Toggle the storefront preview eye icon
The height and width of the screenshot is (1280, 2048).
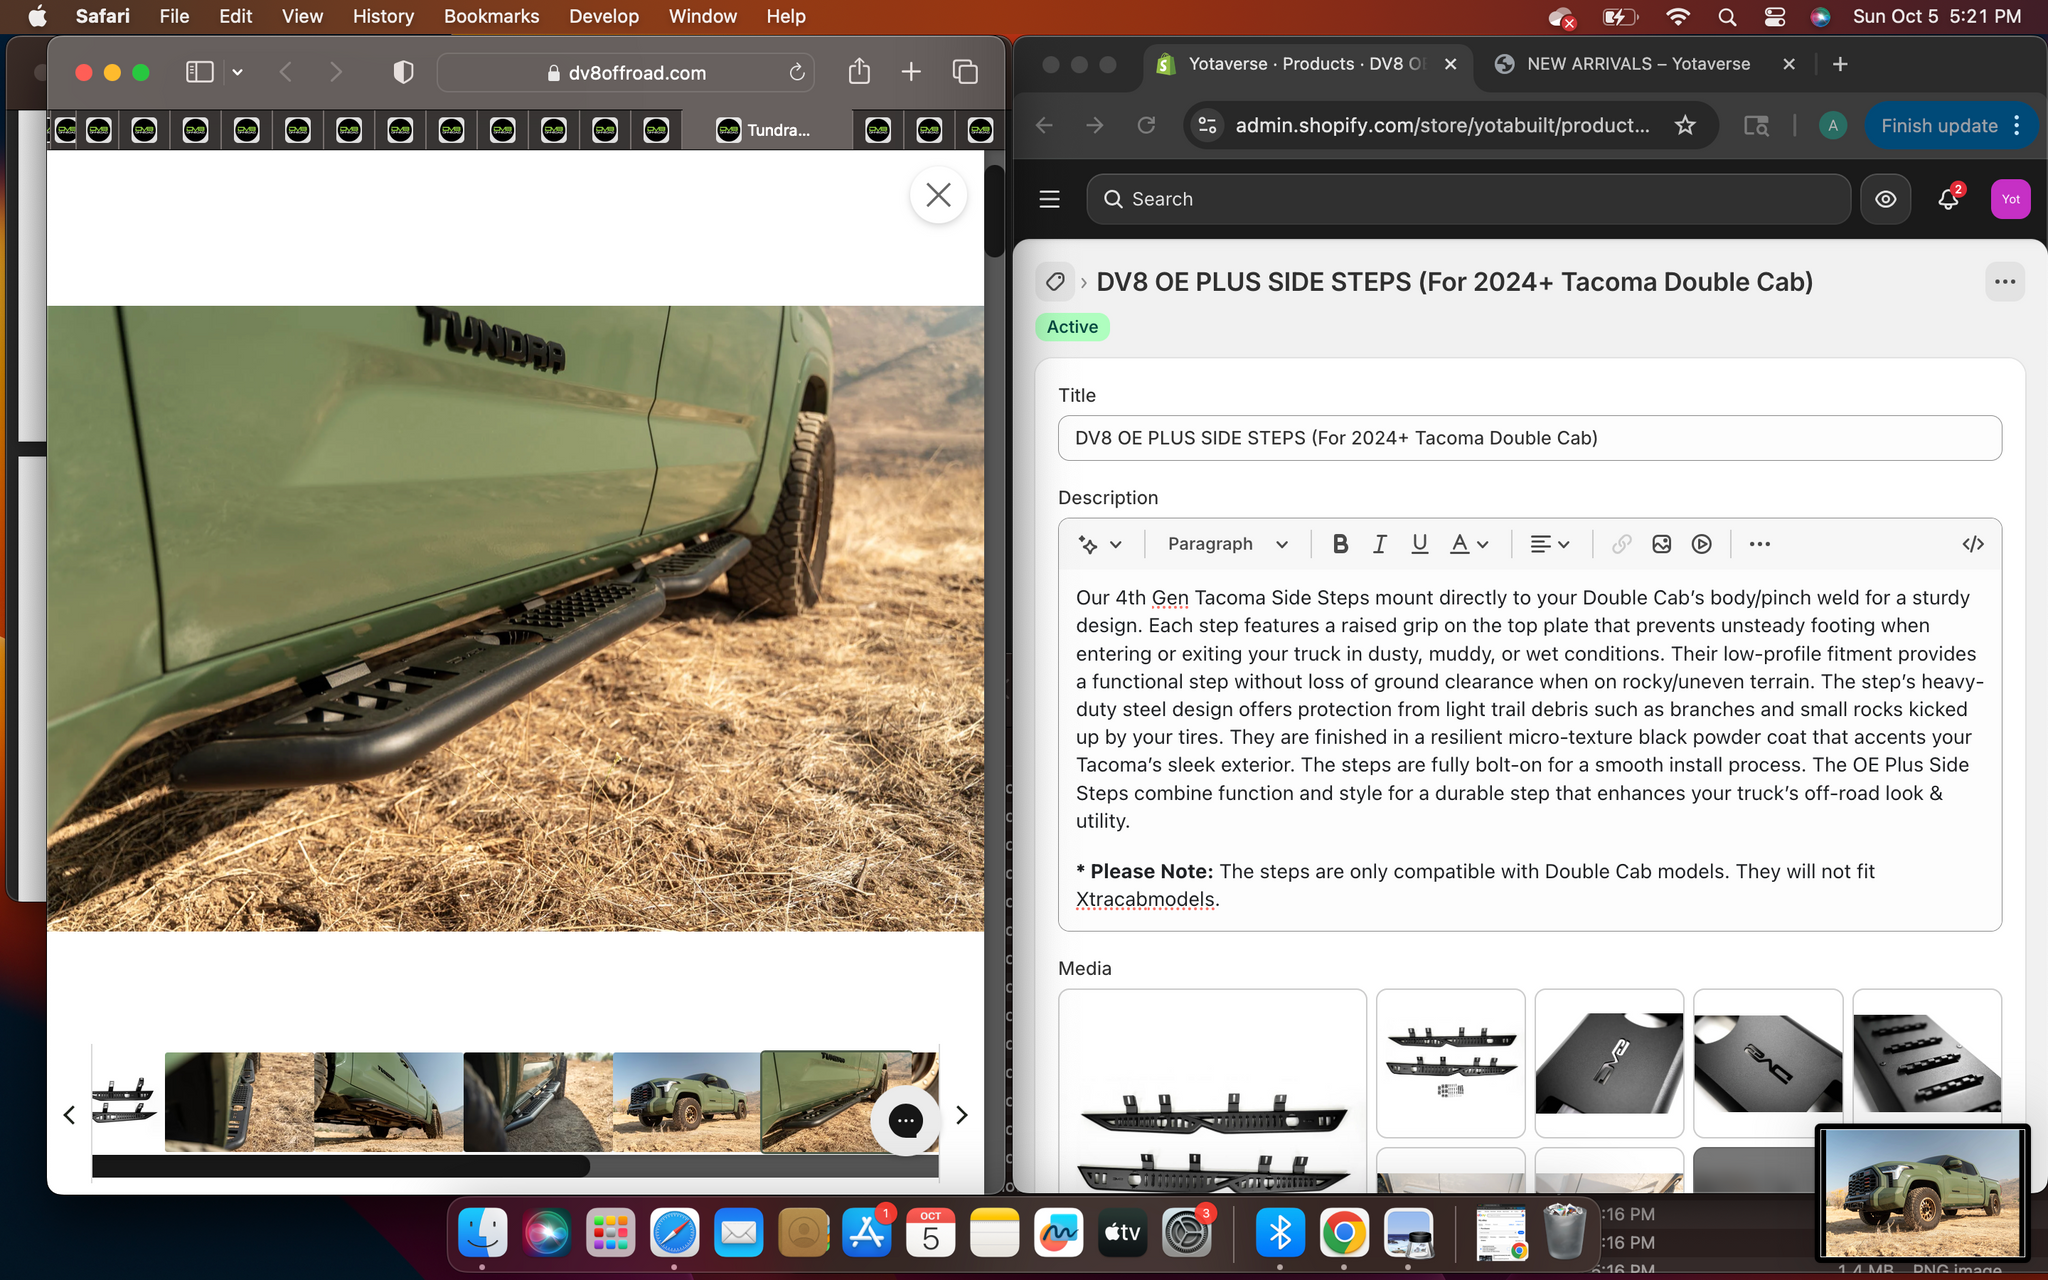click(x=1885, y=199)
